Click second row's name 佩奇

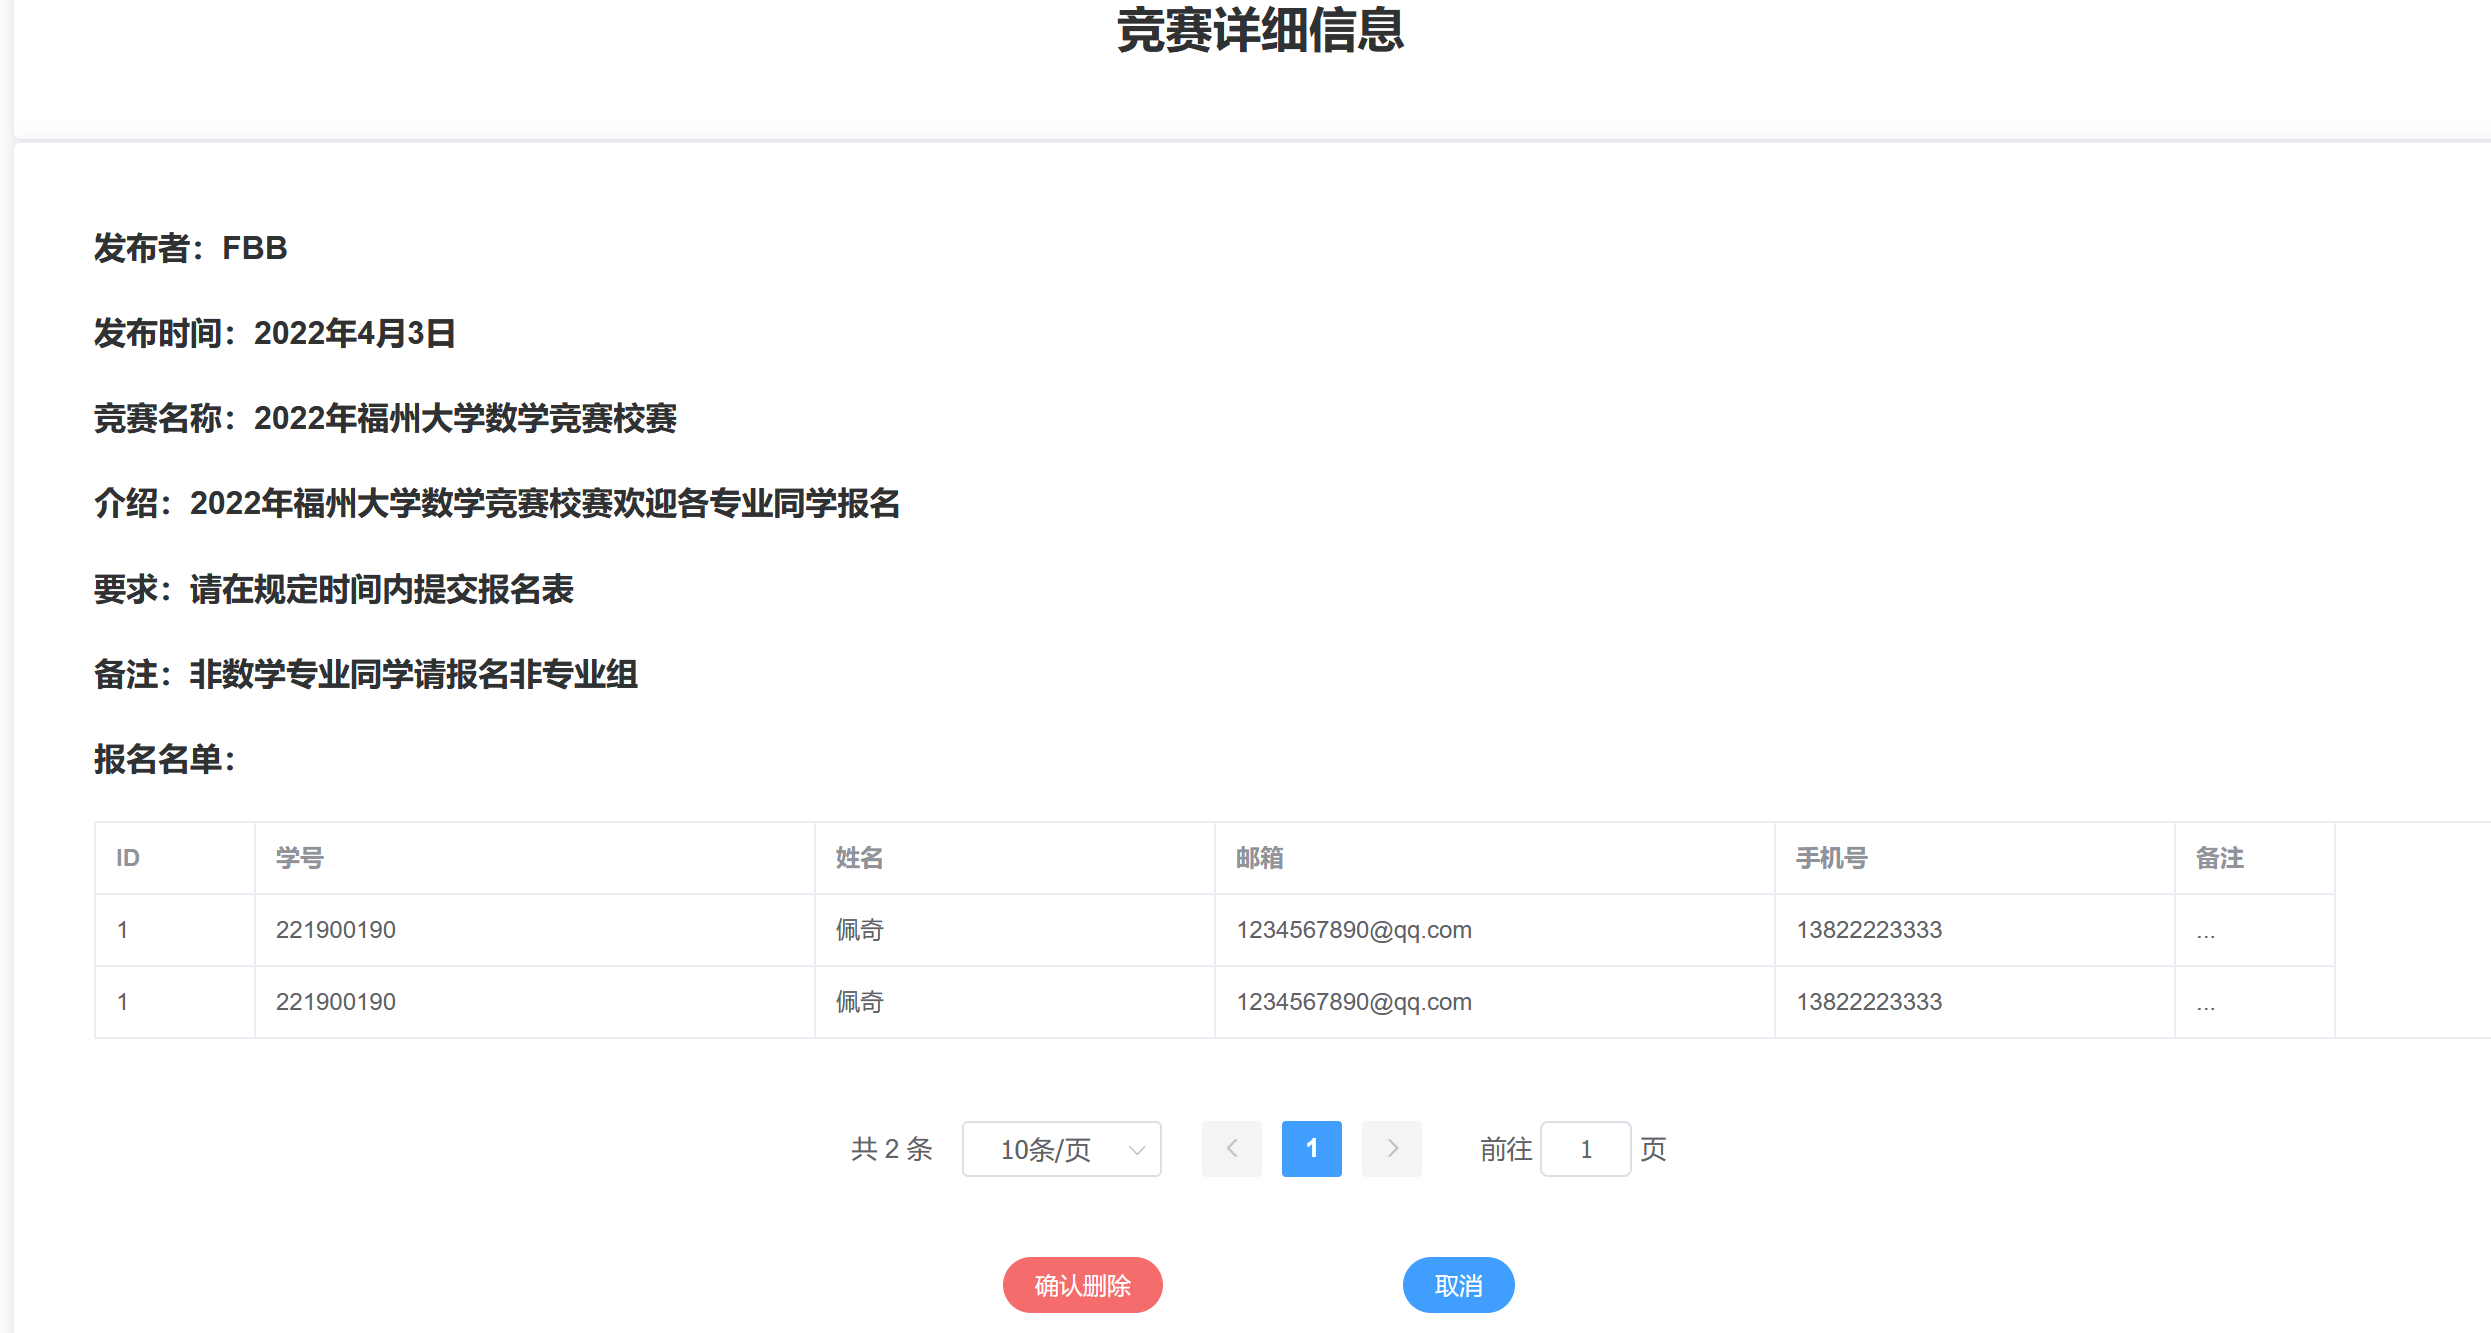tap(860, 1002)
